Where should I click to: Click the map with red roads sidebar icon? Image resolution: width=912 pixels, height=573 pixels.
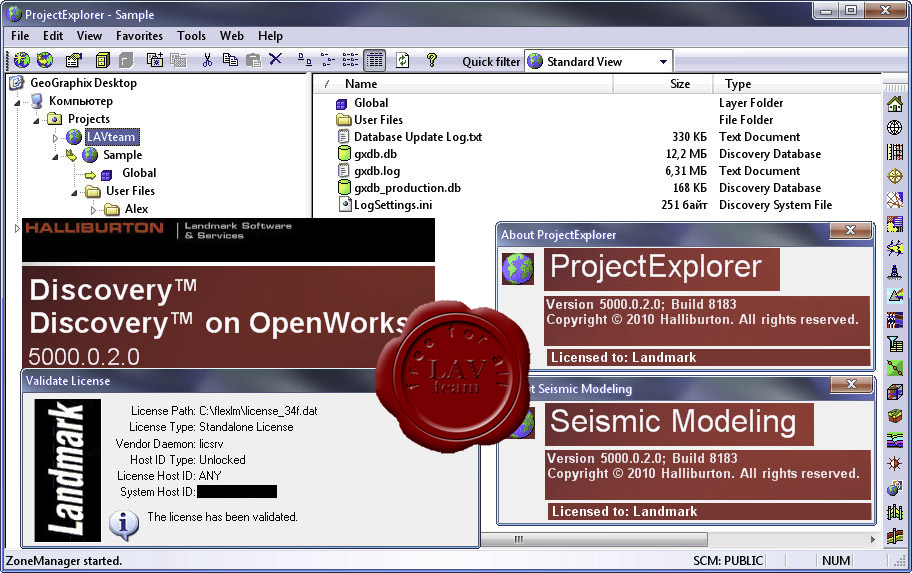click(x=895, y=200)
